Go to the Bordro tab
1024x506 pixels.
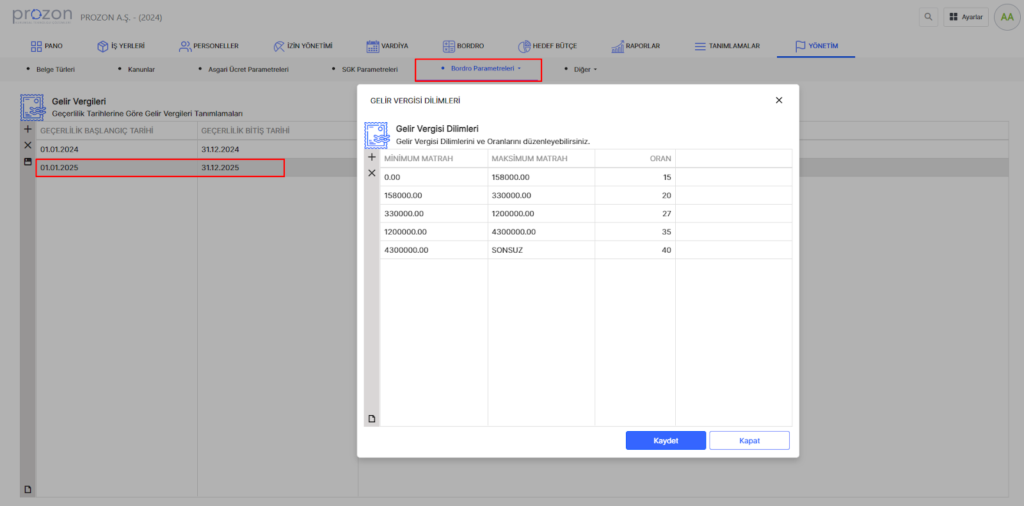462,46
